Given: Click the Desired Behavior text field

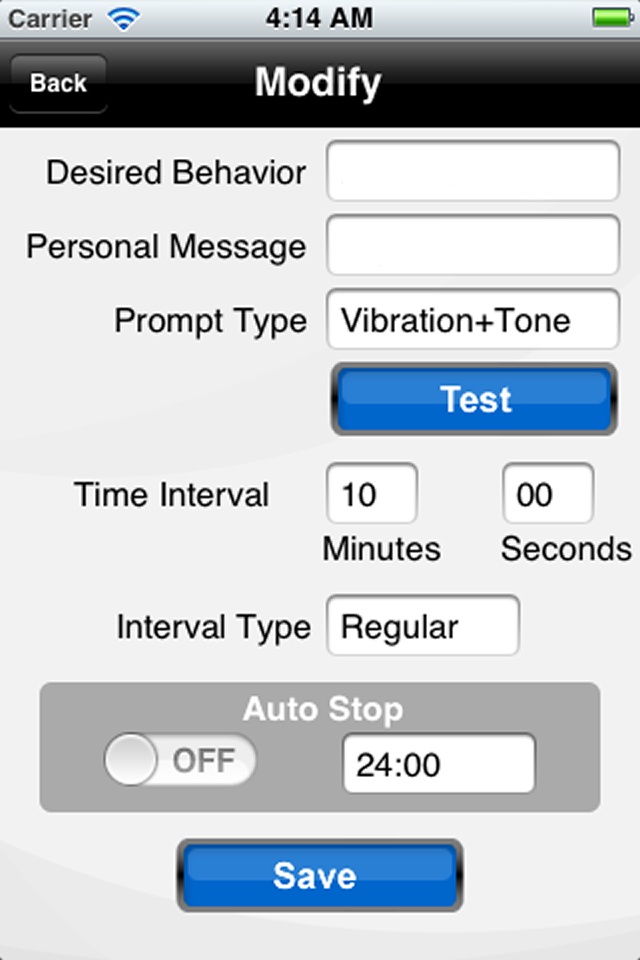Looking at the screenshot, I should pyautogui.click(x=473, y=171).
